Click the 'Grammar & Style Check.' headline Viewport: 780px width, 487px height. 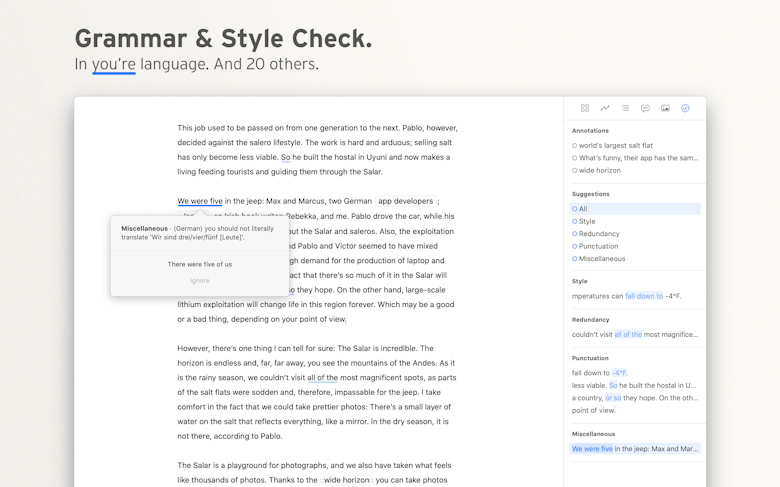pyautogui.click(x=223, y=38)
